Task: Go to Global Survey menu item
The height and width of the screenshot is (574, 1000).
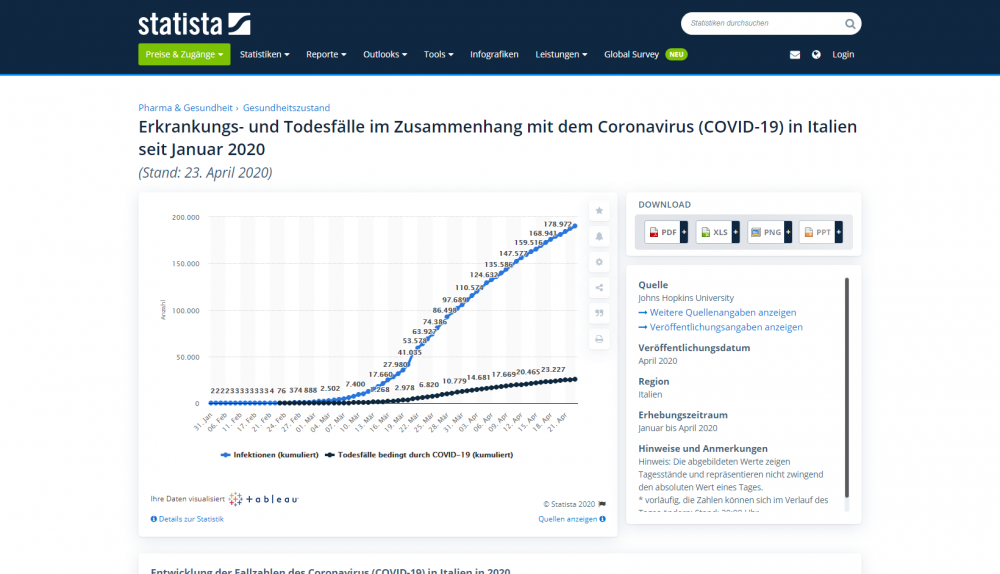Action: (x=631, y=55)
